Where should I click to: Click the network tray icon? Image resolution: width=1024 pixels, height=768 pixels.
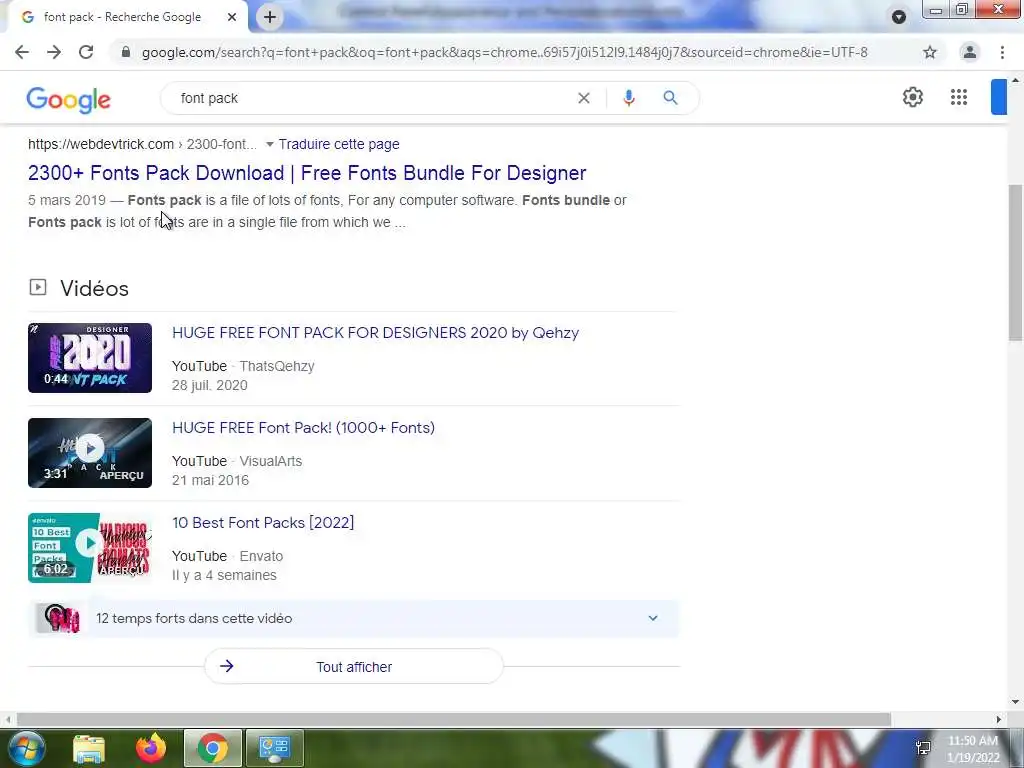[923, 747]
